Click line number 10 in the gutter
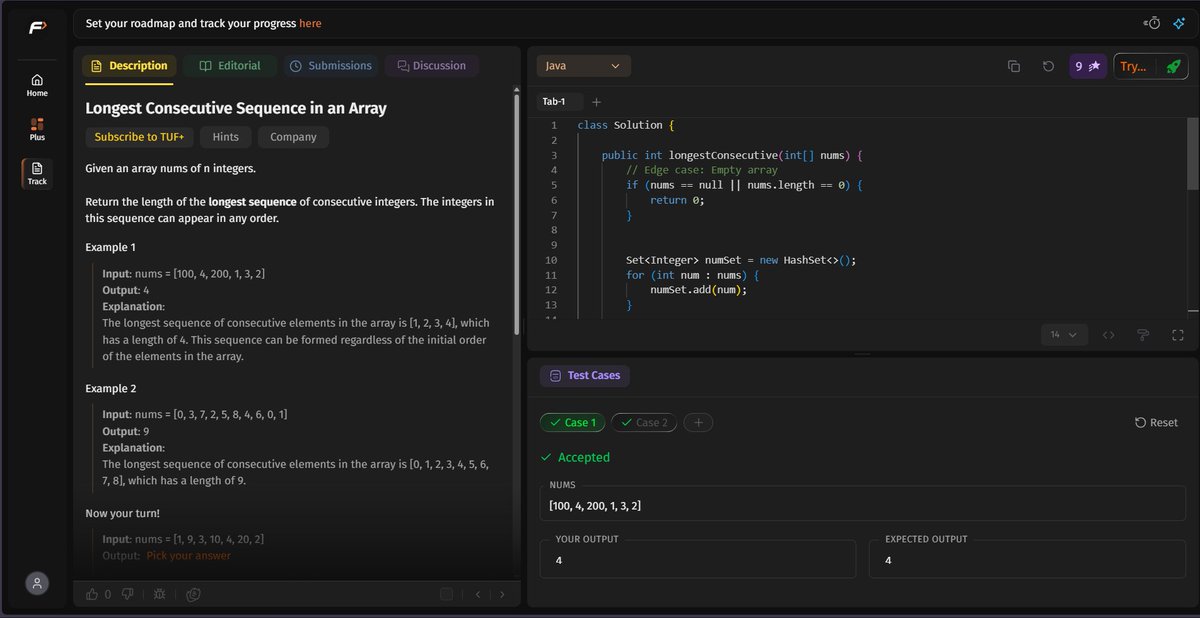Image resolution: width=1200 pixels, height=618 pixels. (x=550, y=260)
